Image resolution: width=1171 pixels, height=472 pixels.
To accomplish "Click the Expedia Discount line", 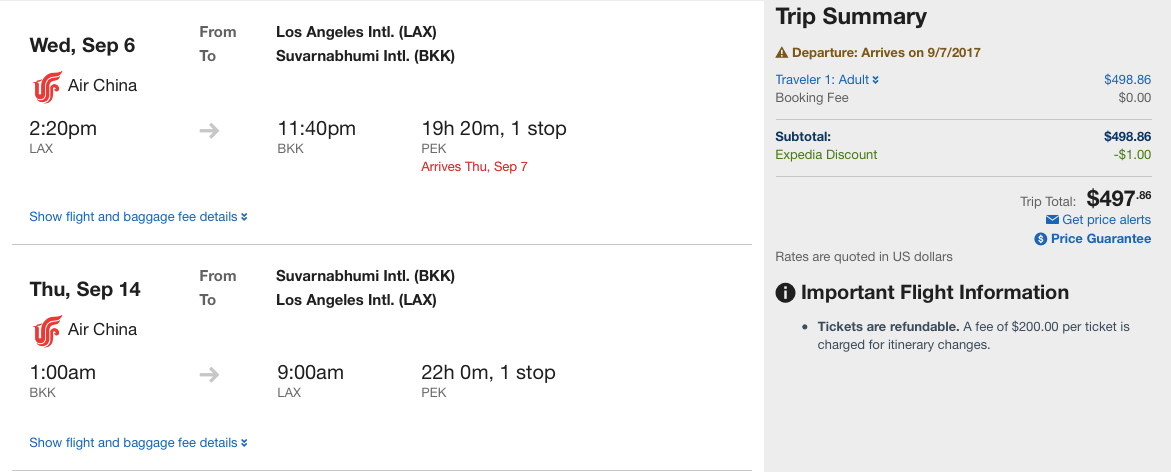I will tap(826, 155).
